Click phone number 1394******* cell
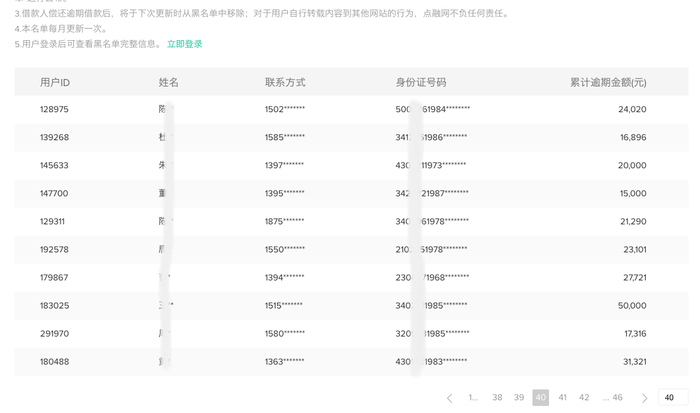The image size is (700, 413). [284, 278]
